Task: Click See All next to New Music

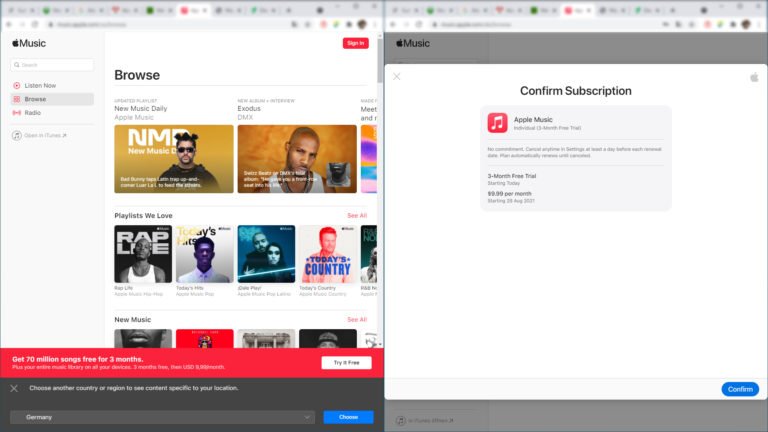Action: point(357,319)
